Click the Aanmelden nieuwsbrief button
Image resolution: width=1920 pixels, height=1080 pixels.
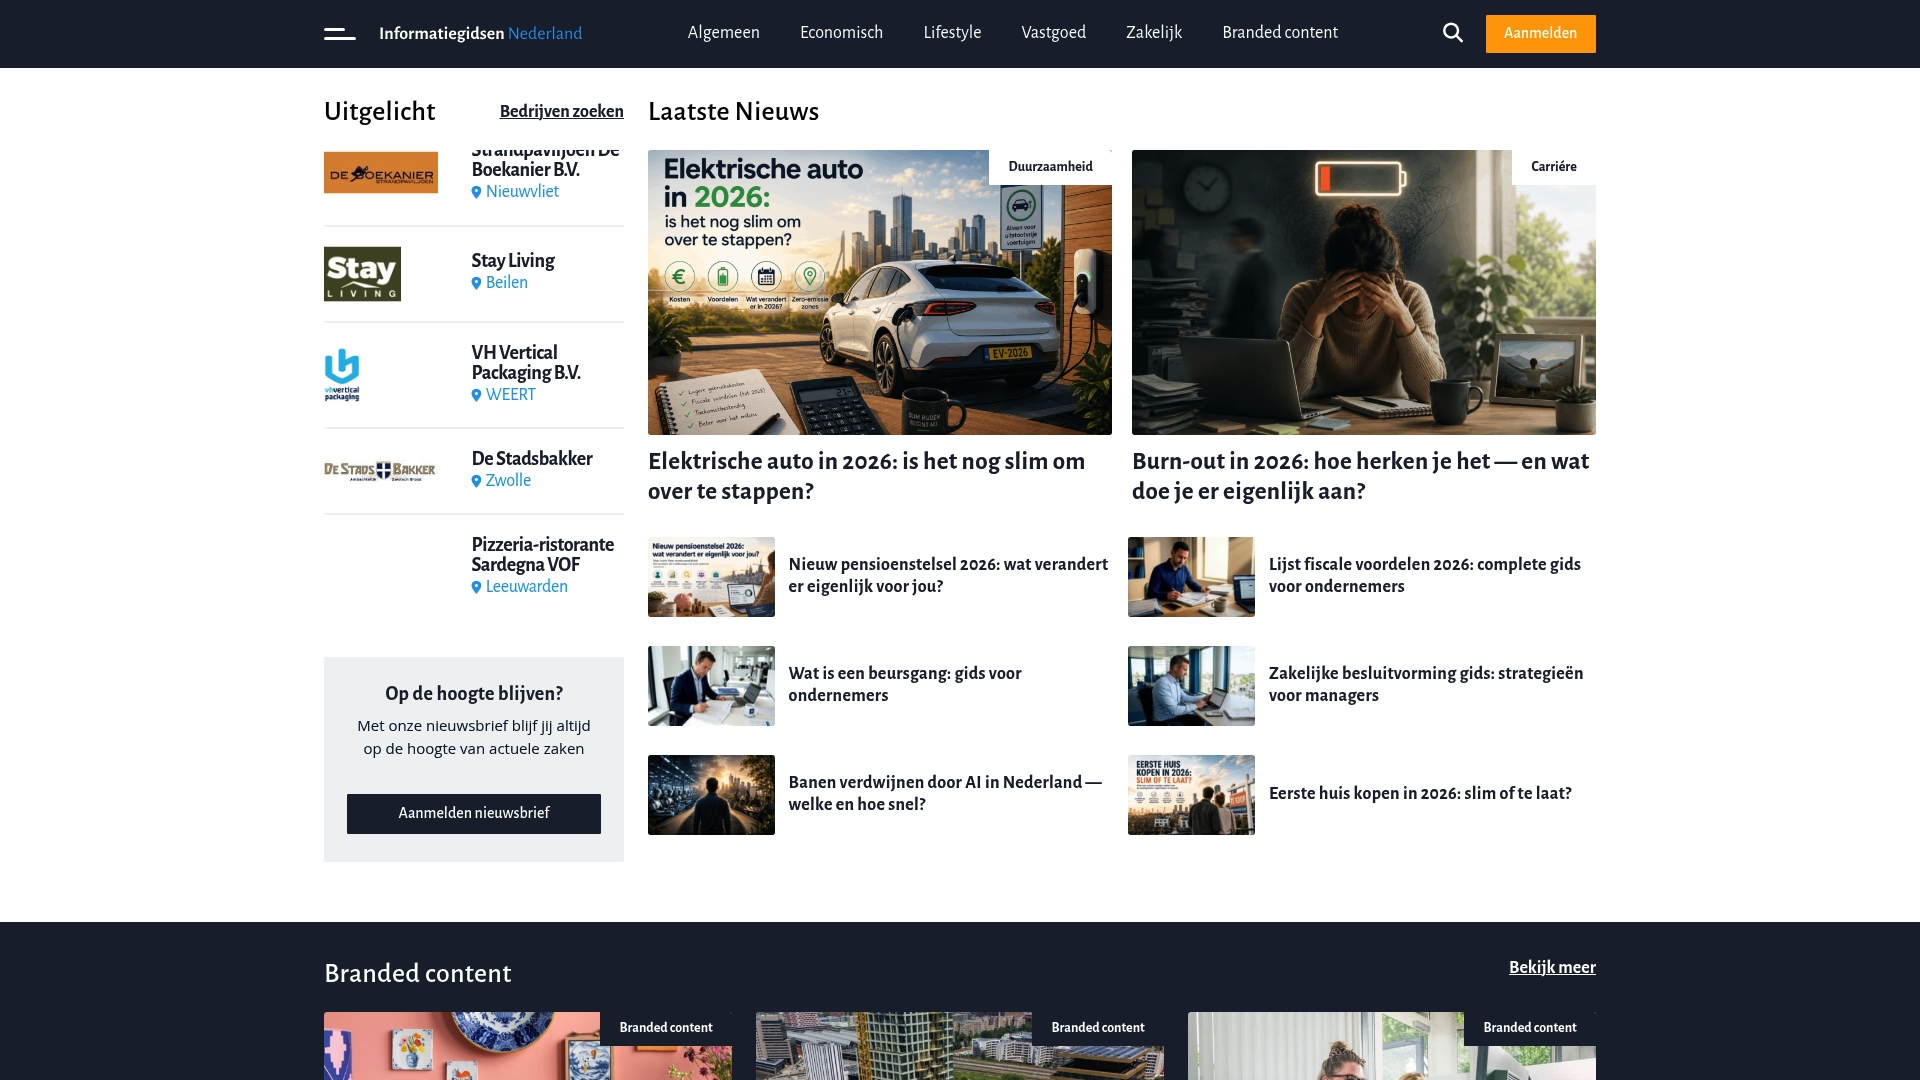coord(474,814)
